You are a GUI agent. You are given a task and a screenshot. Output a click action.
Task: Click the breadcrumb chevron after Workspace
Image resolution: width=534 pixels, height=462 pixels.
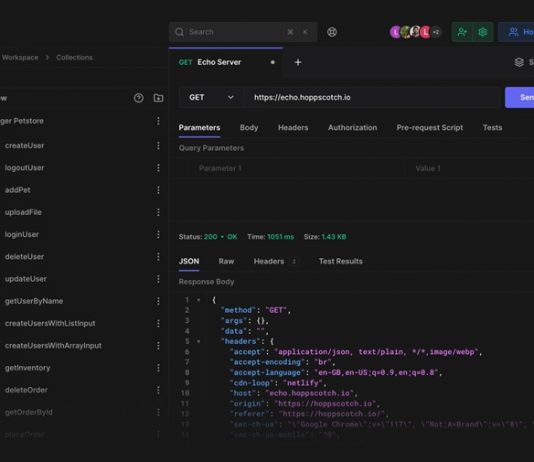[47, 58]
